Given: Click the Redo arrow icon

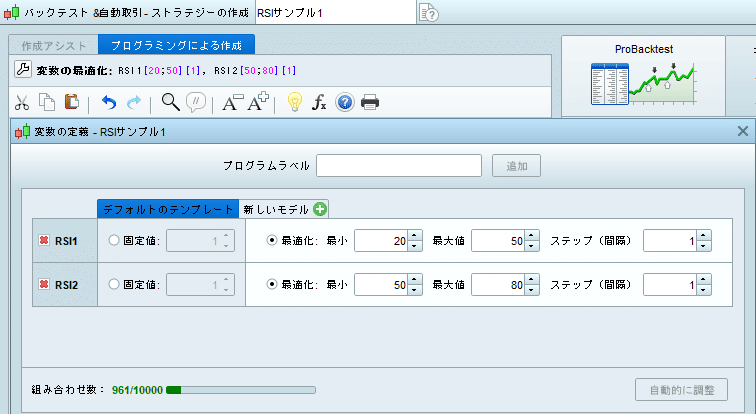Looking at the screenshot, I should pyautogui.click(x=134, y=102).
